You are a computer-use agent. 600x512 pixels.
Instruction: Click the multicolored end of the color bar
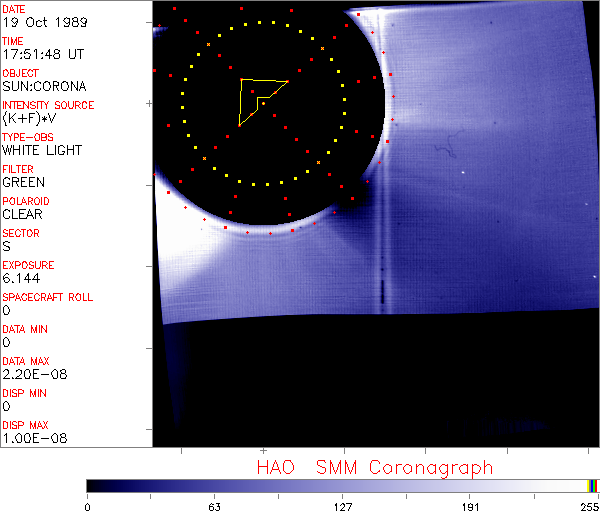592,485
